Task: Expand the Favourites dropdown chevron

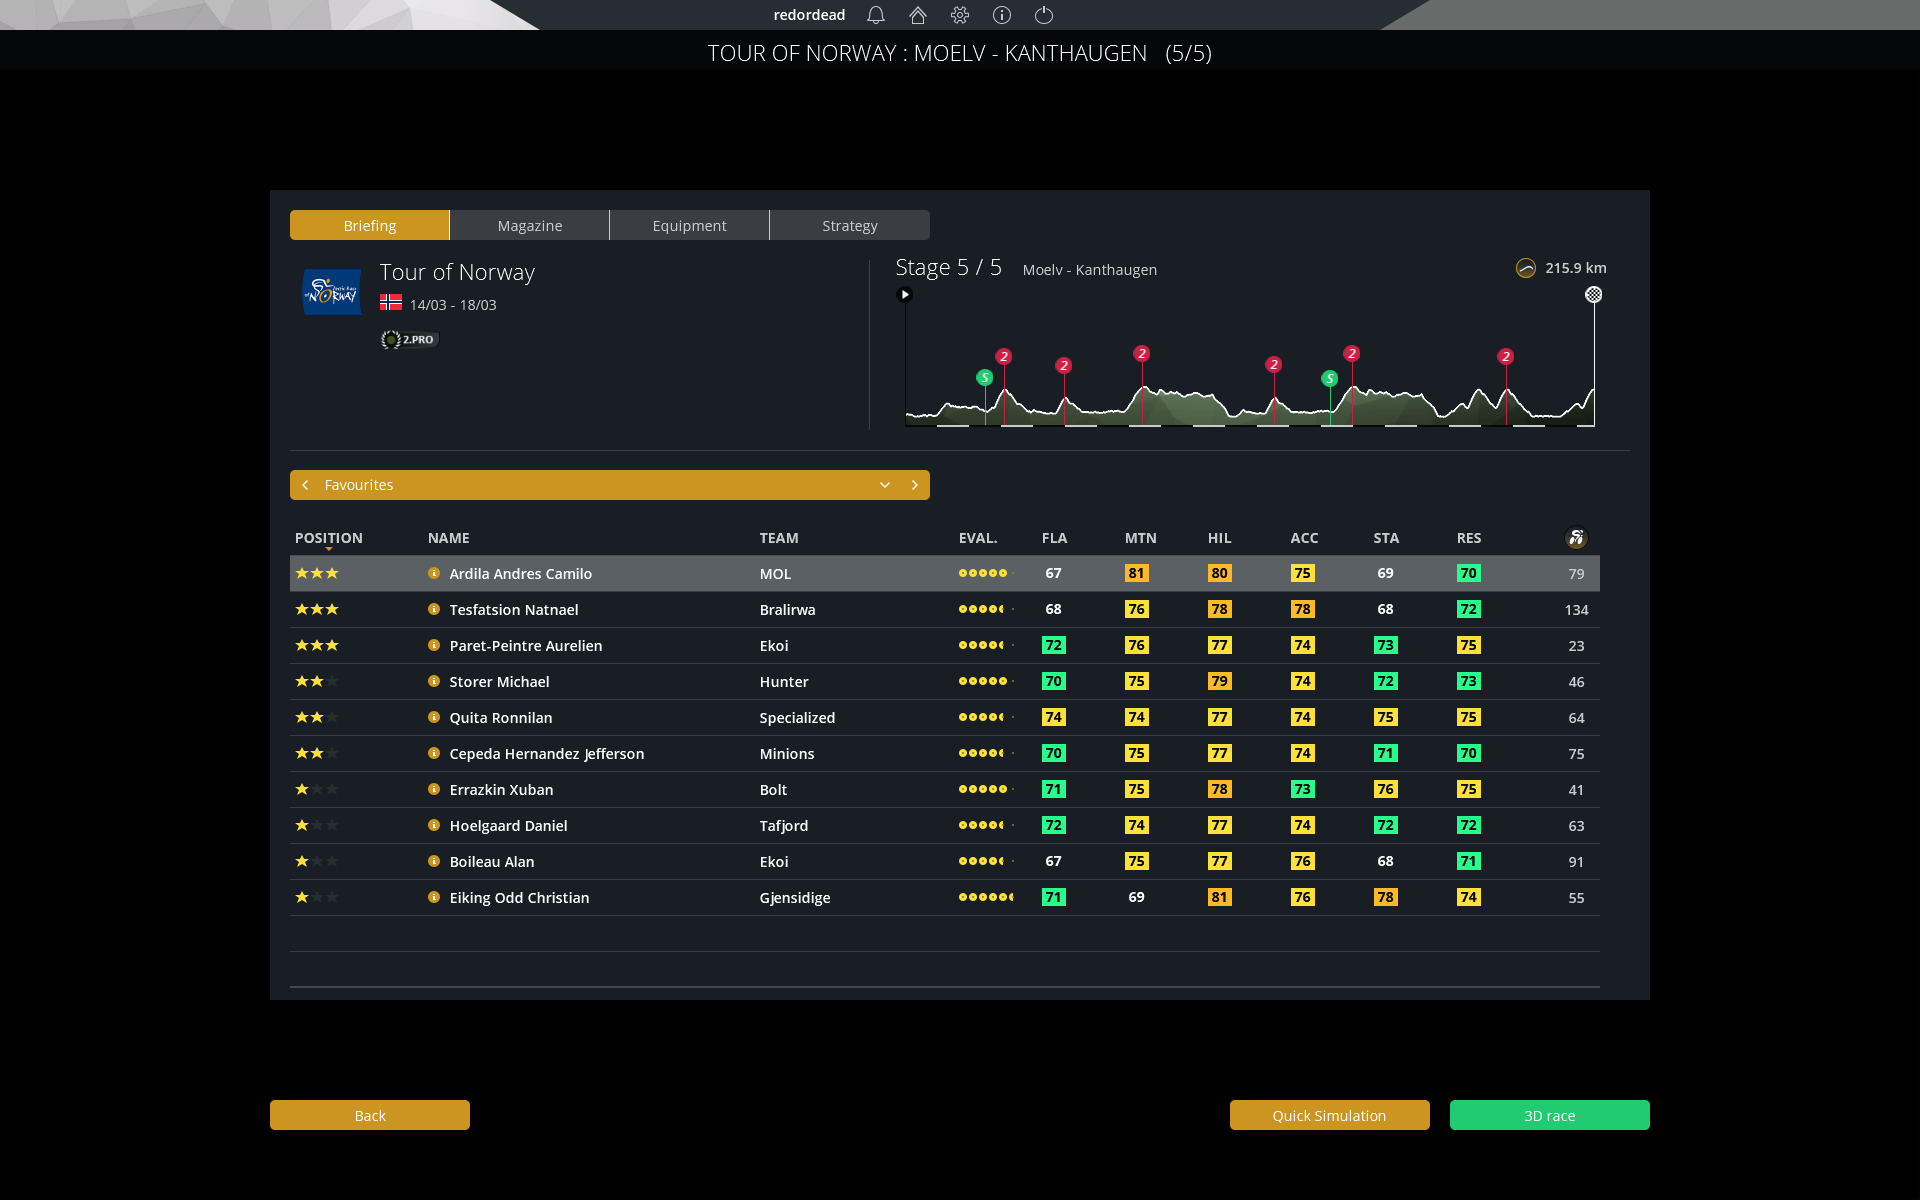Action: tap(885, 485)
